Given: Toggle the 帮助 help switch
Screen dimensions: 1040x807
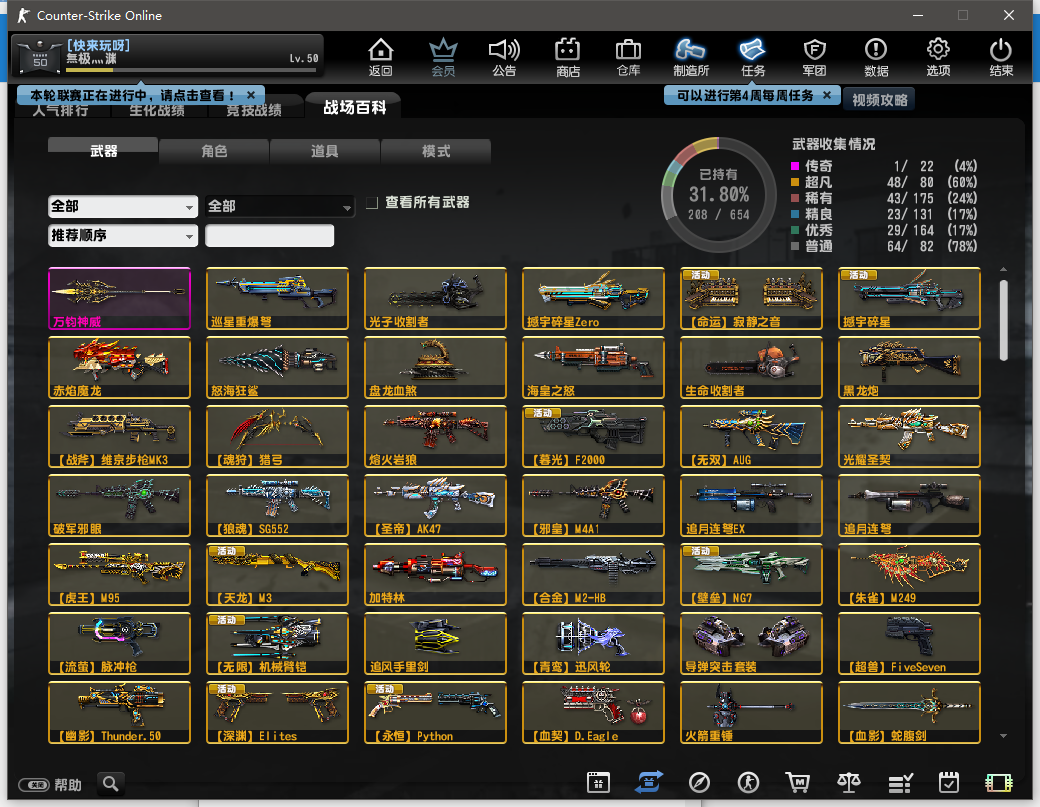Looking at the screenshot, I should pyautogui.click(x=34, y=785).
